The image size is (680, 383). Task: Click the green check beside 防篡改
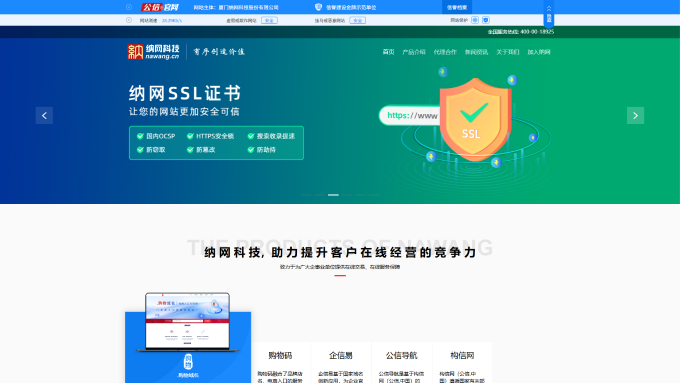tap(190, 150)
